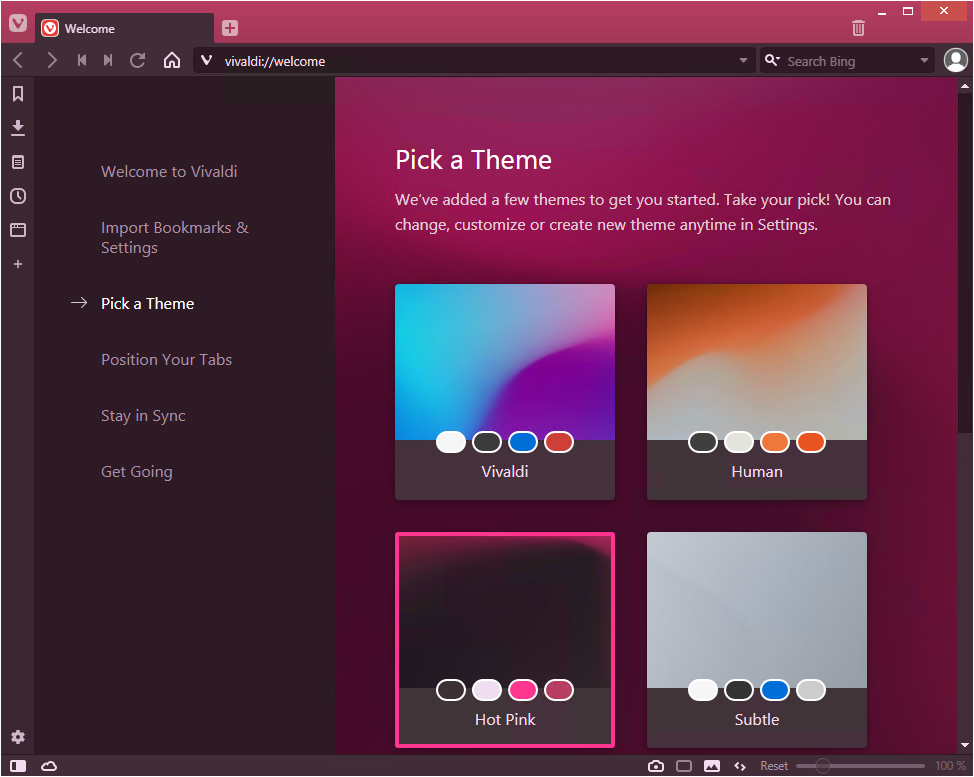Image resolution: width=974 pixels, height=777 pixels.
Task: Click the site info Vivaldi badge
Action: tap(207, 60)
